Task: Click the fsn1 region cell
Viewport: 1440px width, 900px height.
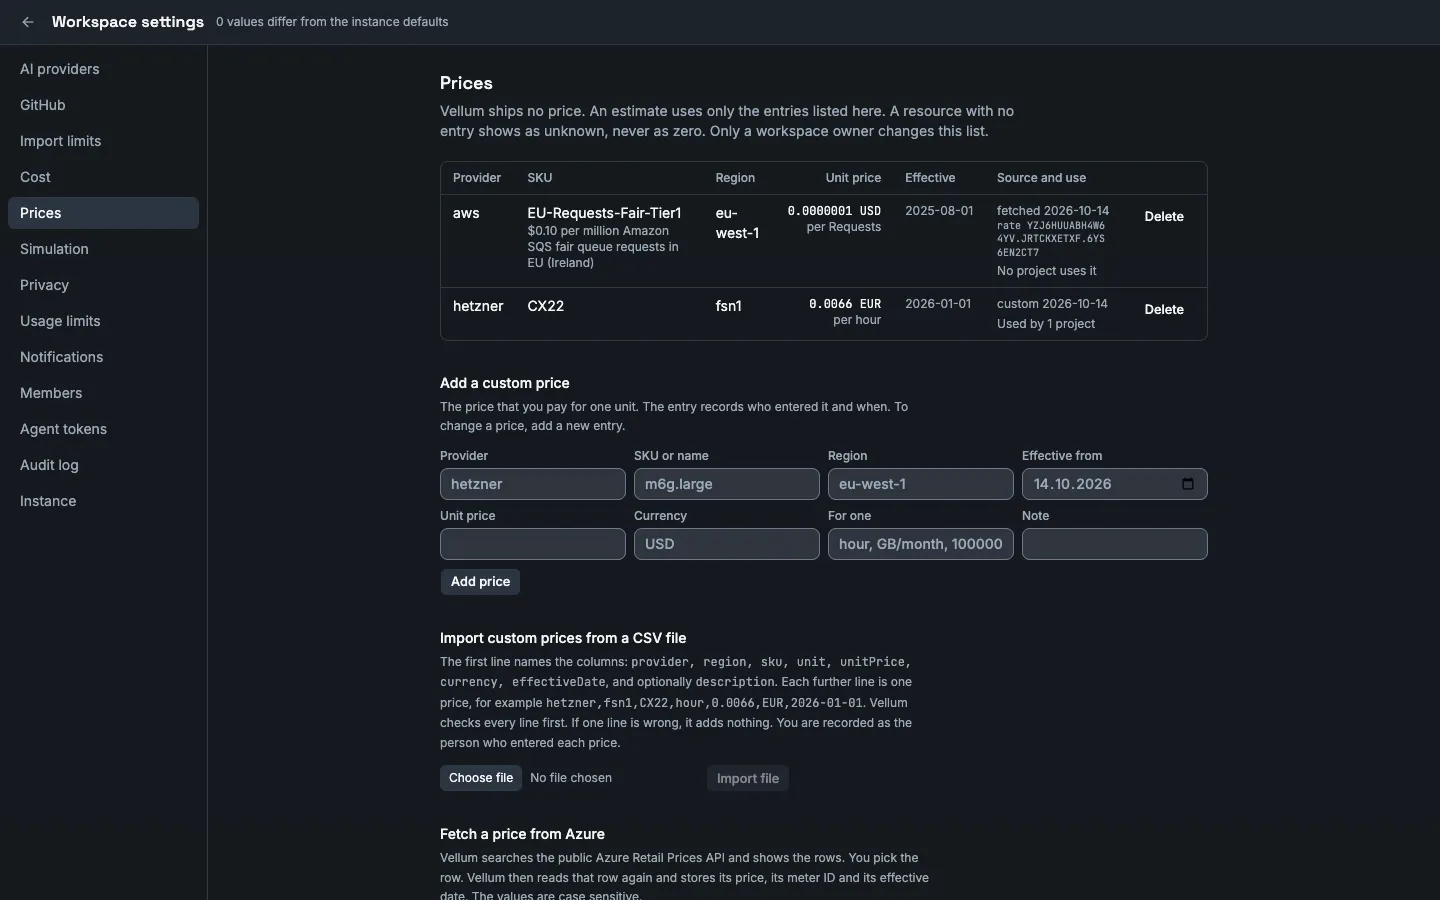Action: point(728,306)
